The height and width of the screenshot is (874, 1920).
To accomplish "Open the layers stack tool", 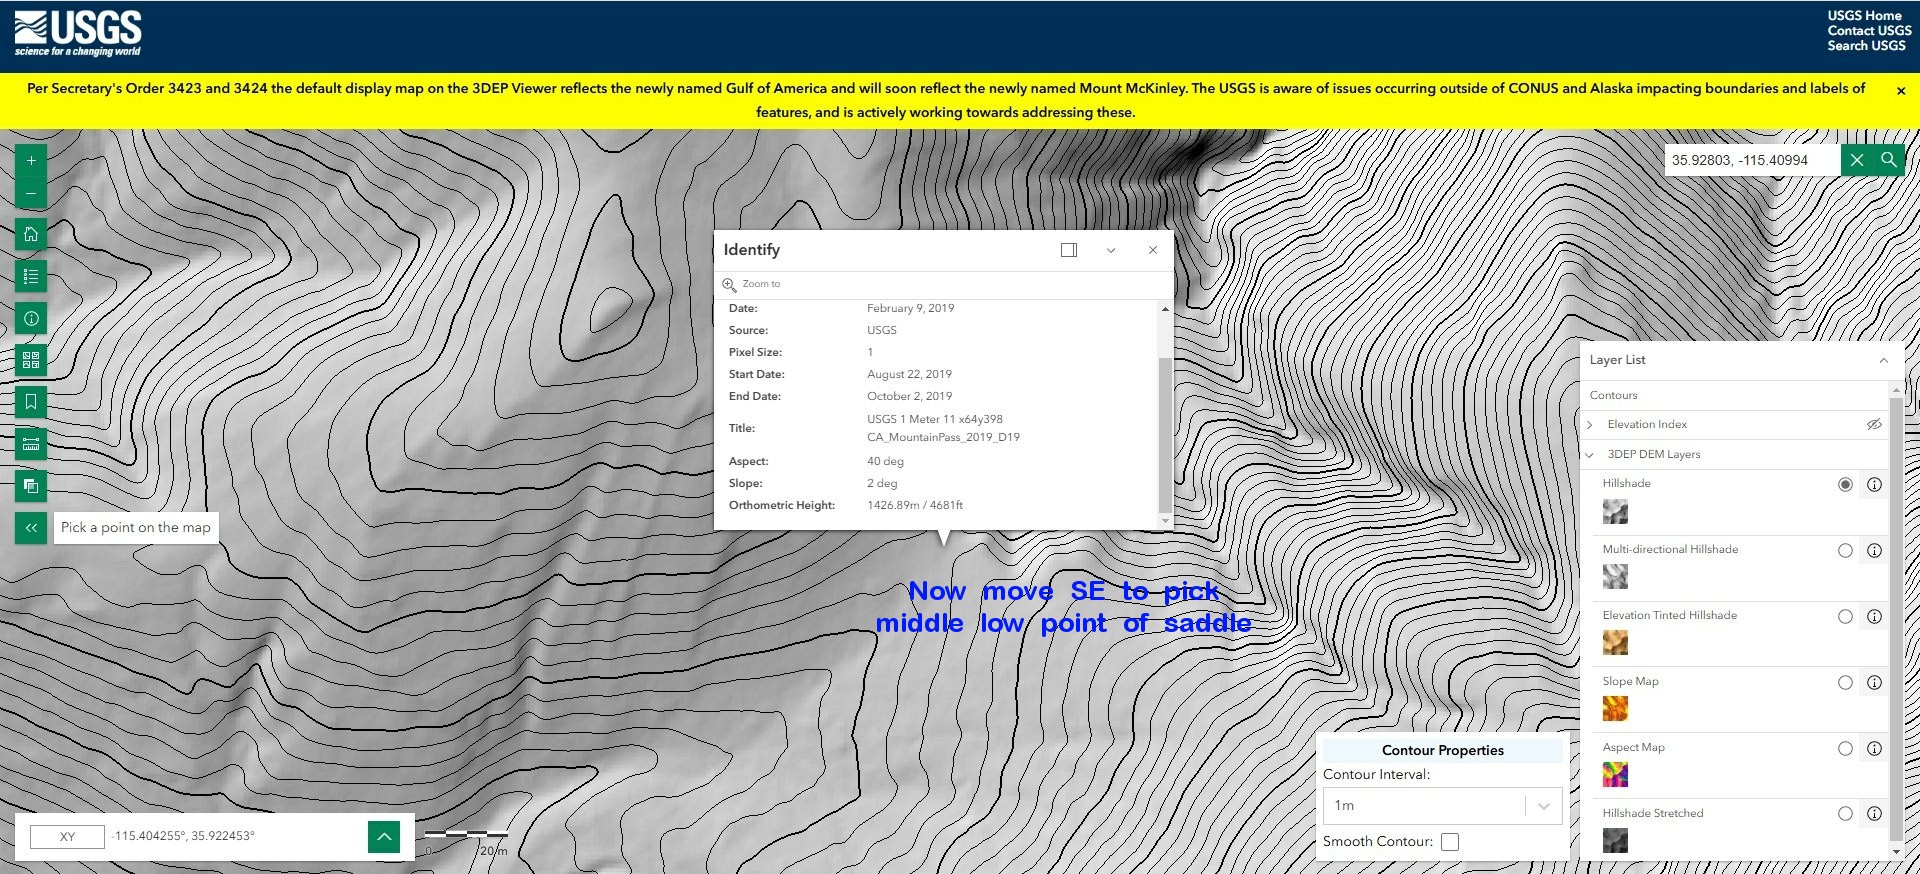I will pyautogui.click(x=31, y=486).
